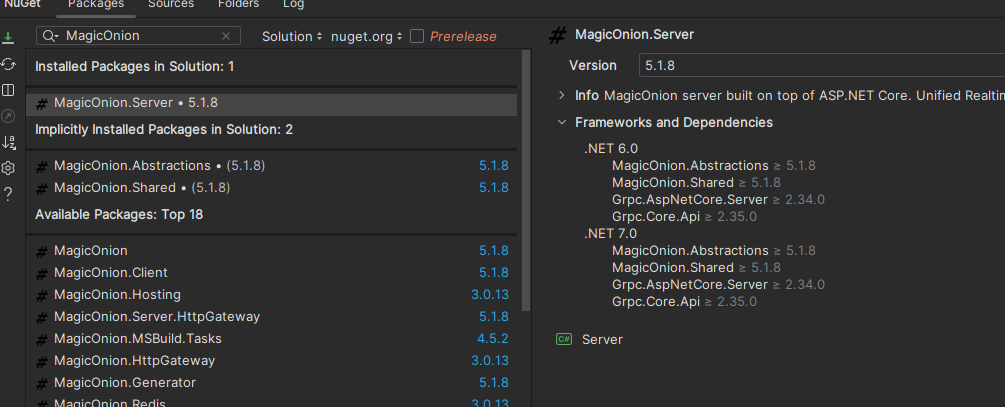The image size is (1005, 407).
Task: Enable the Prerelease checkbox
Action: point(417,36)
